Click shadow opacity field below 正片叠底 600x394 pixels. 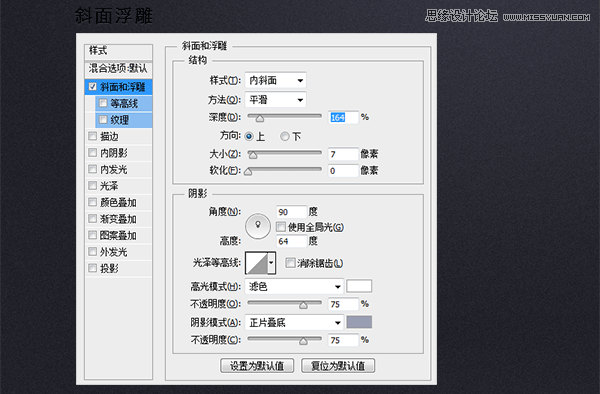343,340
